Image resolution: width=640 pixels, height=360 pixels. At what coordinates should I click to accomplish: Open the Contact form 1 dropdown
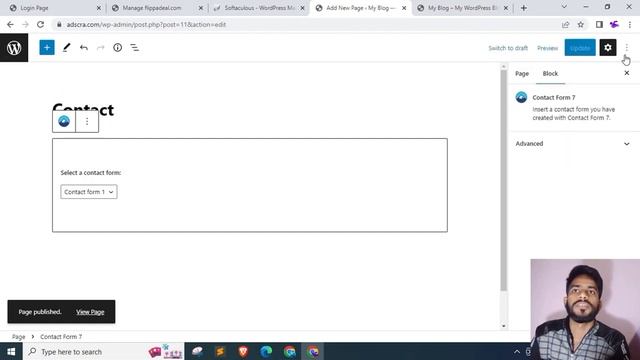point(89,192)
